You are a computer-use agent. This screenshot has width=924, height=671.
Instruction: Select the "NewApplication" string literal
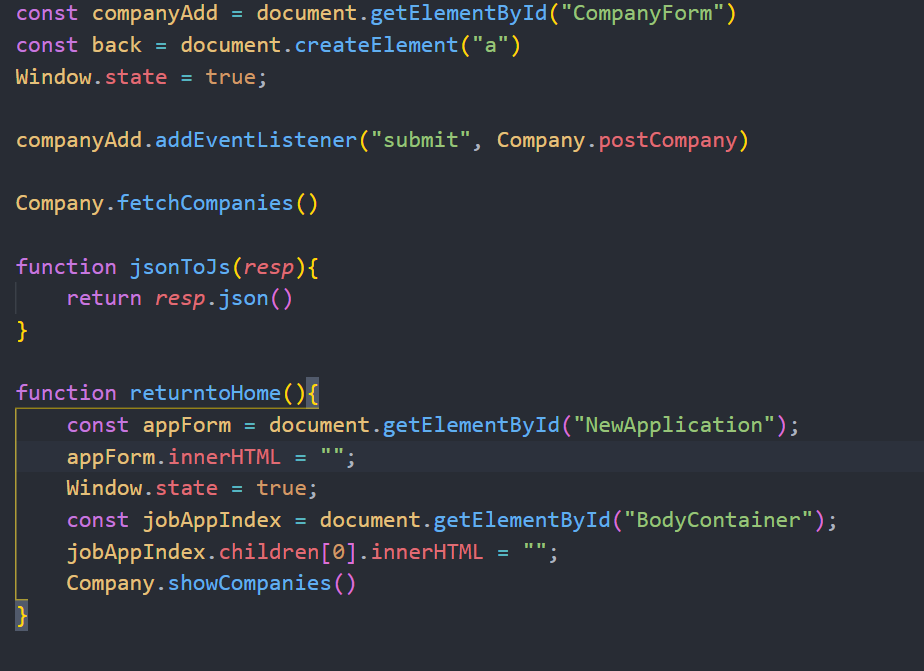click(672, 424)
